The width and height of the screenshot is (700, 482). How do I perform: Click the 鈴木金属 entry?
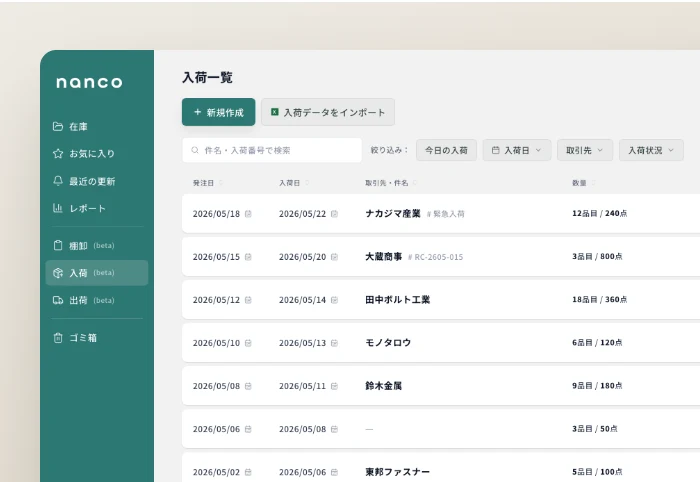click(x=383, y=386)
